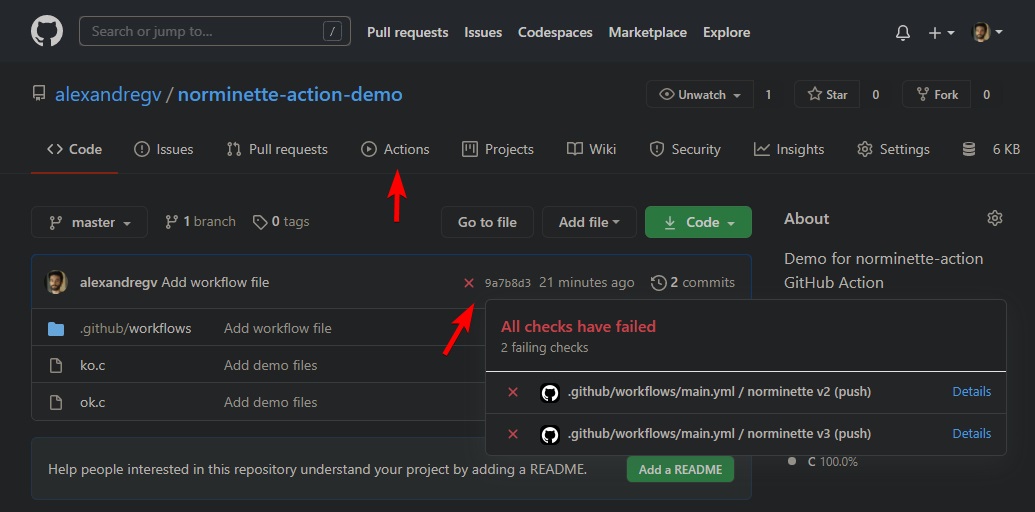
Task: Switch to the repository Issues tab
Action: coord(163,149)
